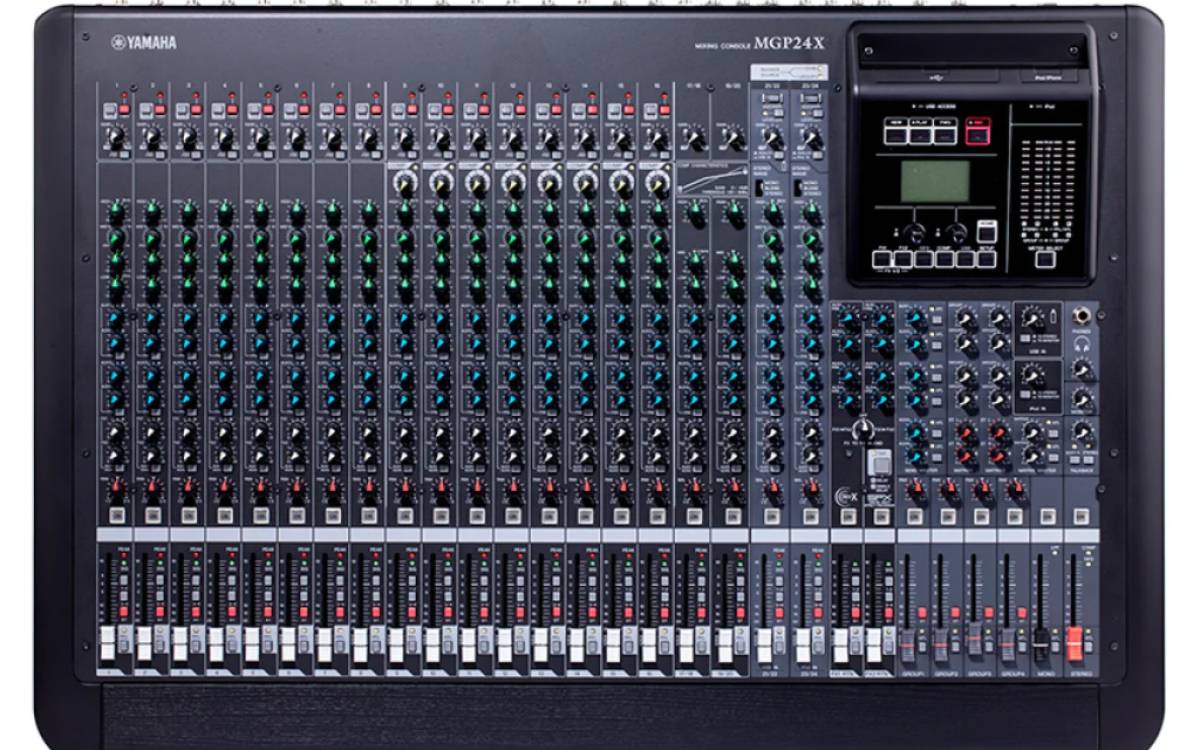
Task: Click the gain knob on channel 5
Action: [260, 138]
